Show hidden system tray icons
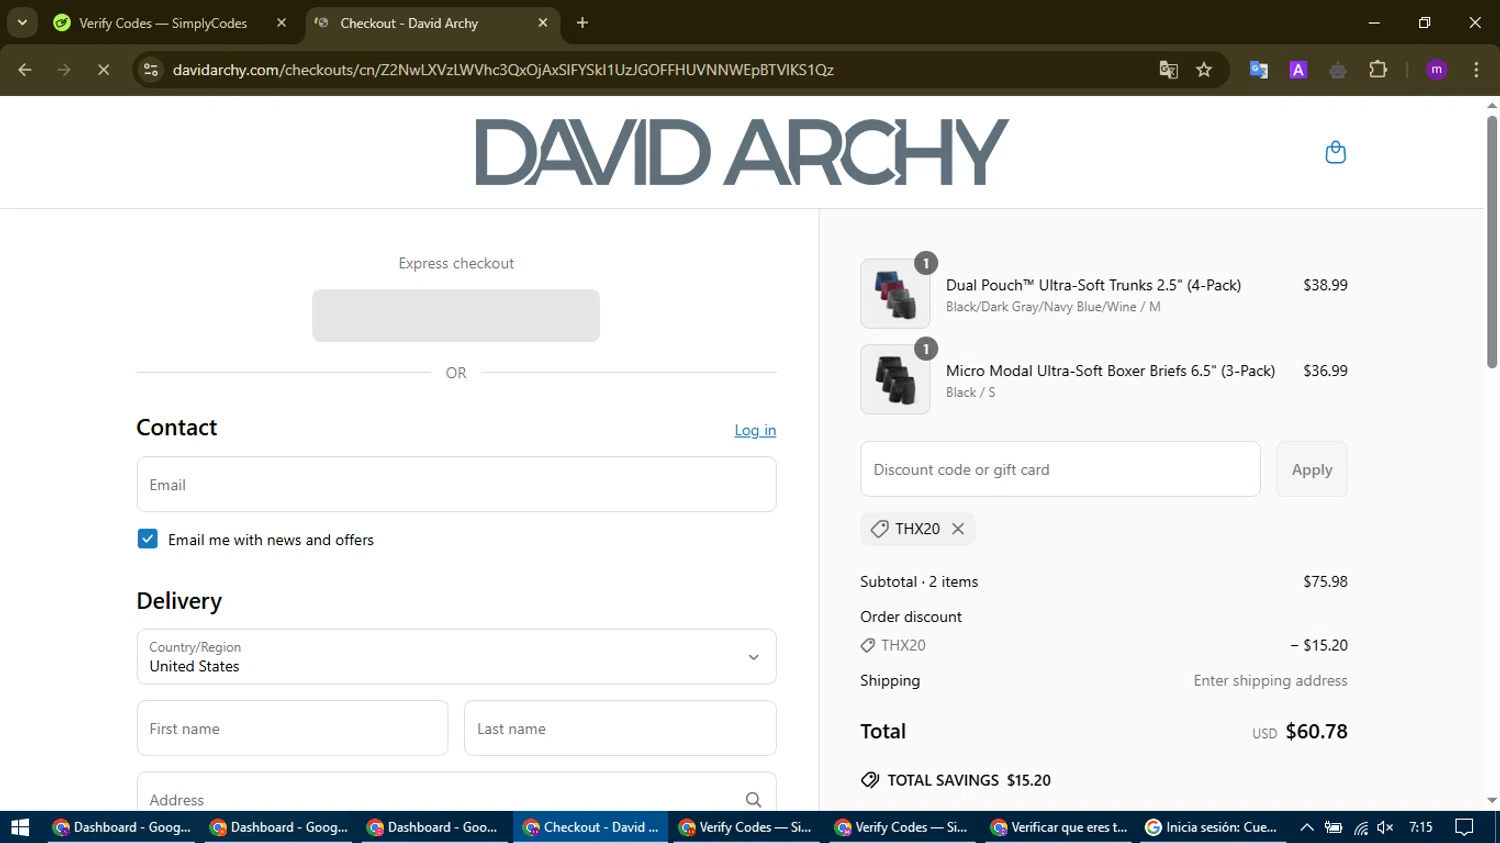The height and width of the screenshot is (843, 1500). click(1306, 827)
